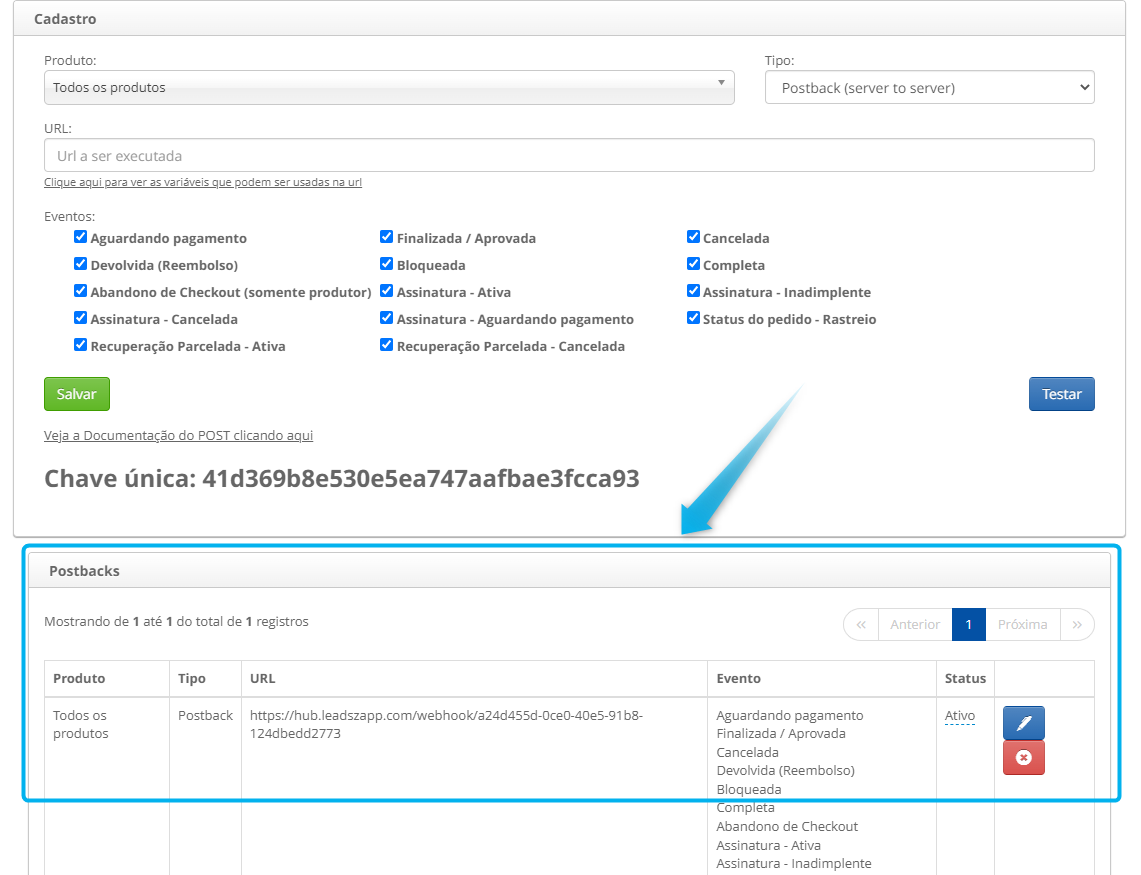The width and height of the screenshot is (1141, 875).
Task: Open the Produto dropdown
Action: [x=389, y=88]
